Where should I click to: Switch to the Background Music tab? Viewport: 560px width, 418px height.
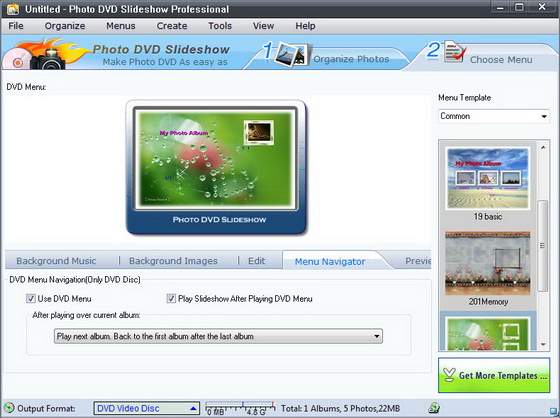[56, 261]
